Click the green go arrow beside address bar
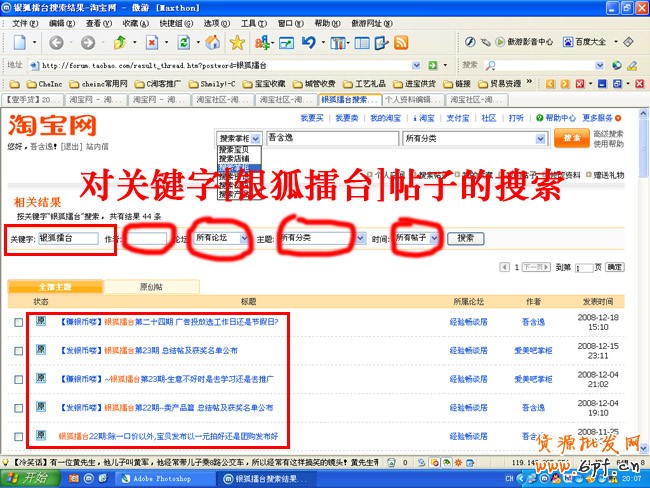The width and height of the screenshot is (650, 488). coord(433,65)
